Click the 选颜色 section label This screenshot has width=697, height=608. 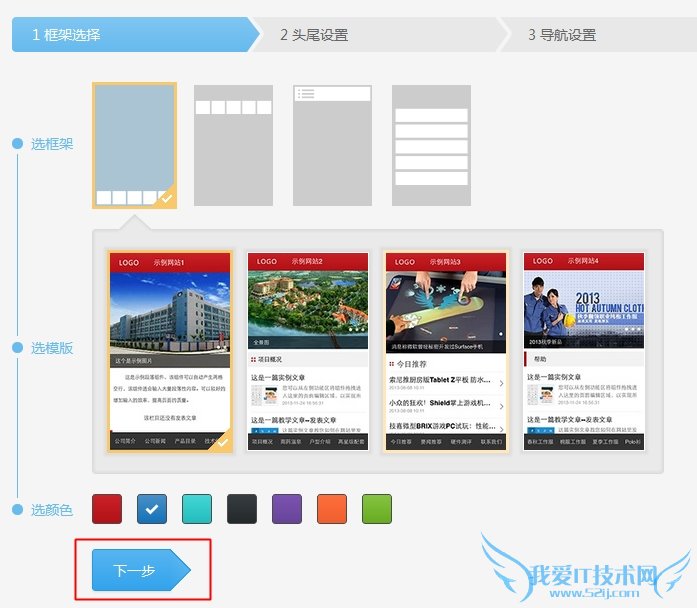pyautogui.click(x=52, y=510)
